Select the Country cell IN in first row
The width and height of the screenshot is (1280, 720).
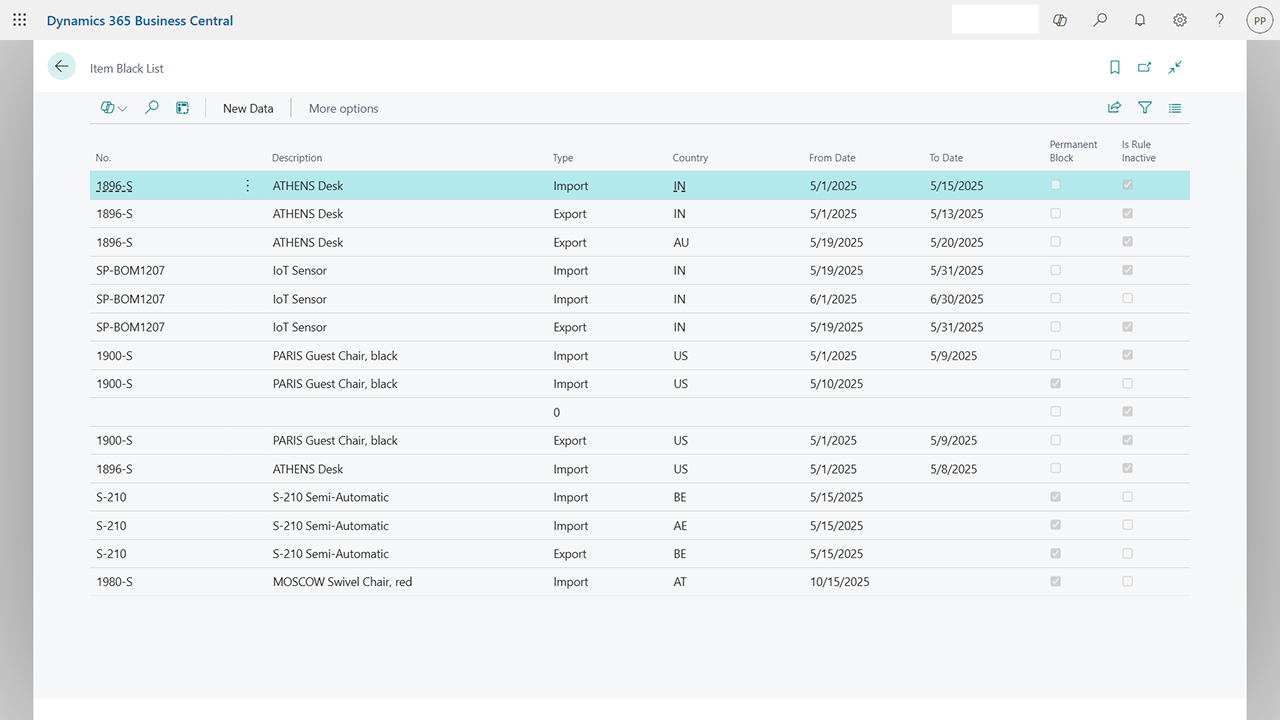[680, 186]
